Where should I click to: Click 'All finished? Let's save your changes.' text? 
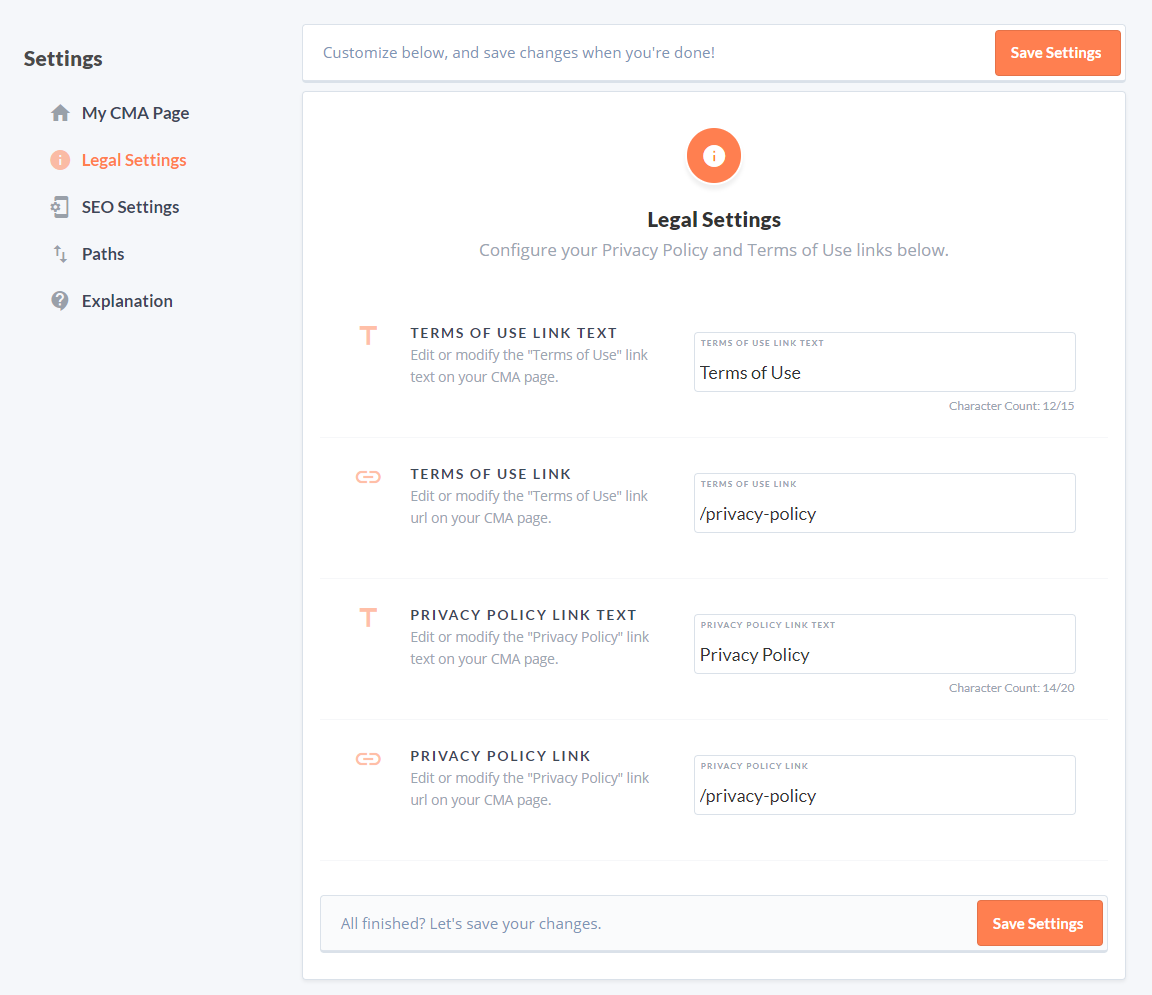[471, 924]
